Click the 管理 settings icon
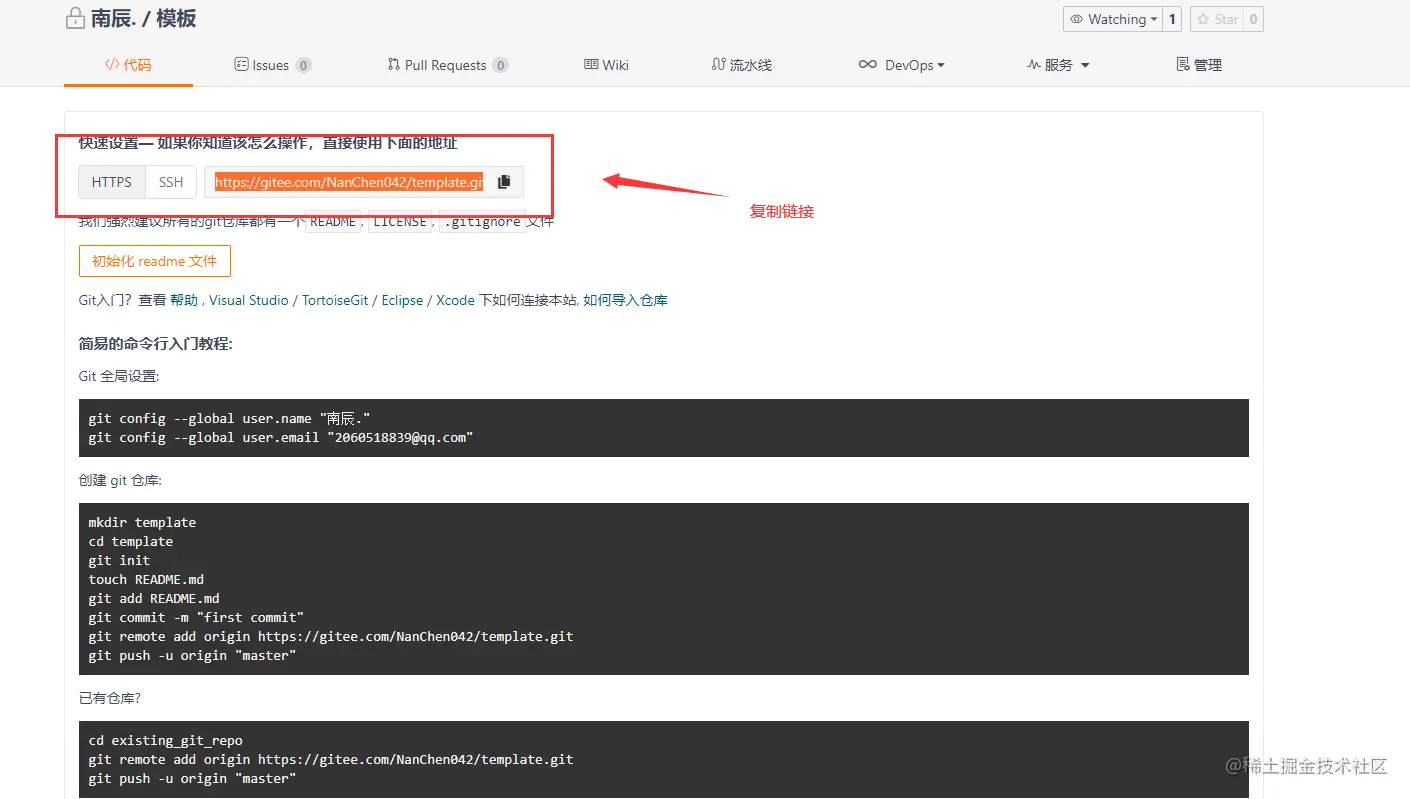Screen dimensions: 1410x799 point(1183,65)
